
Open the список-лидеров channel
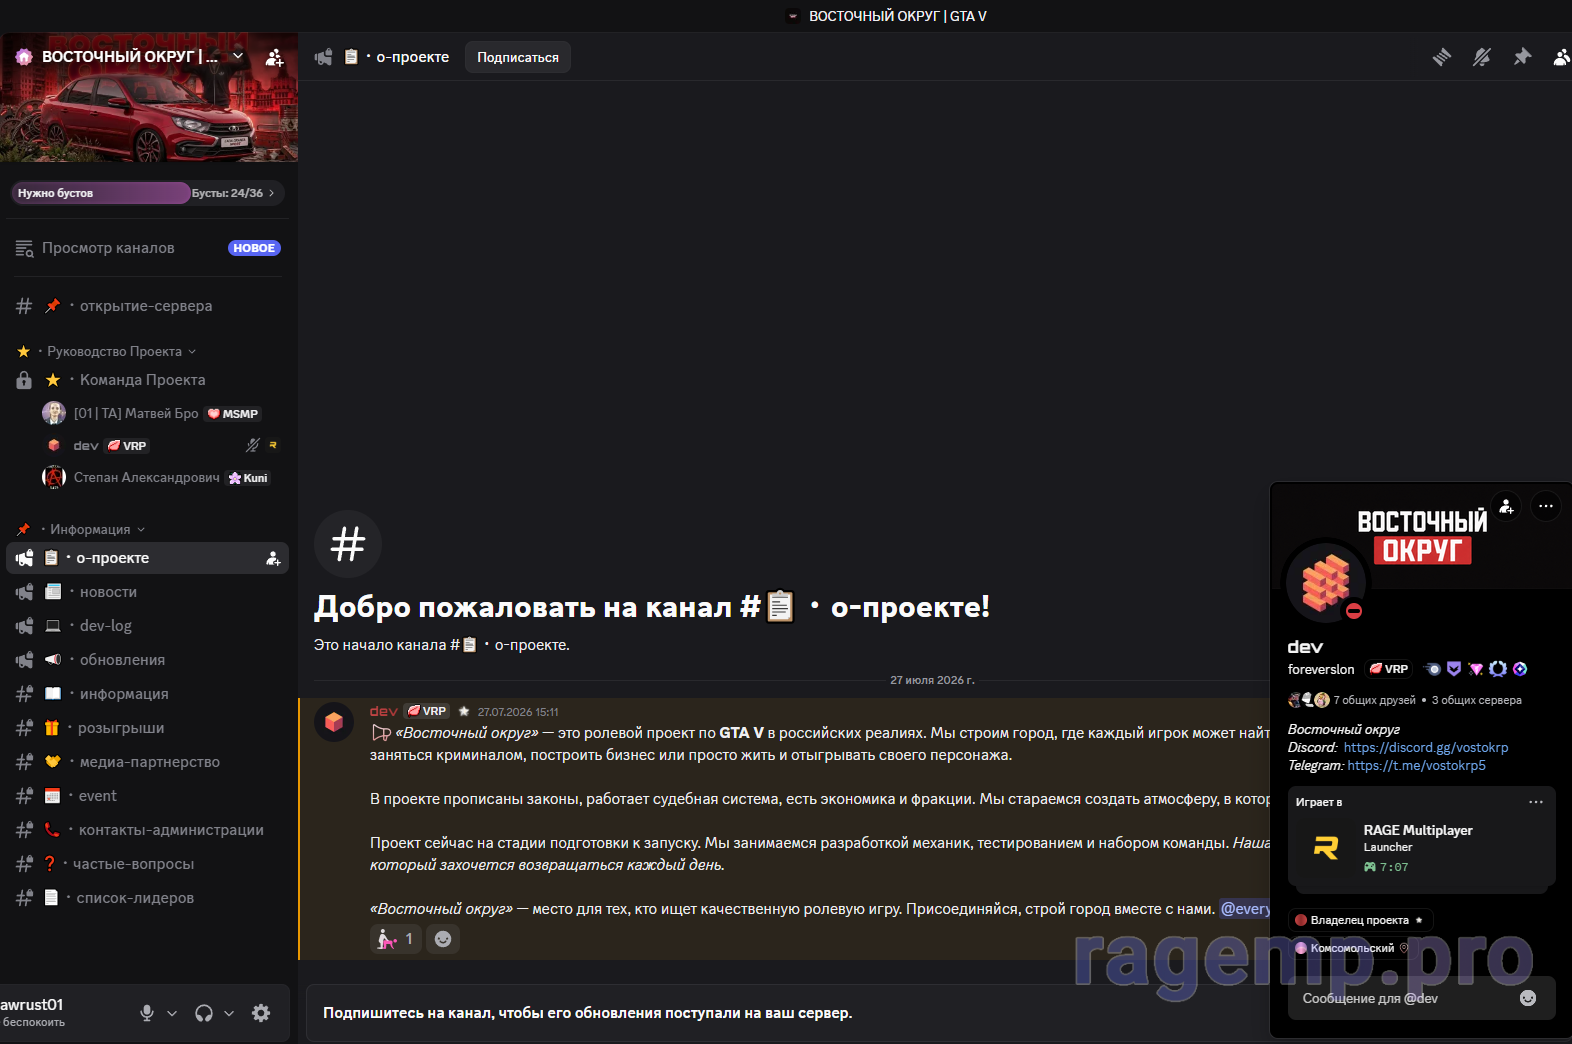tap(148, 898)
